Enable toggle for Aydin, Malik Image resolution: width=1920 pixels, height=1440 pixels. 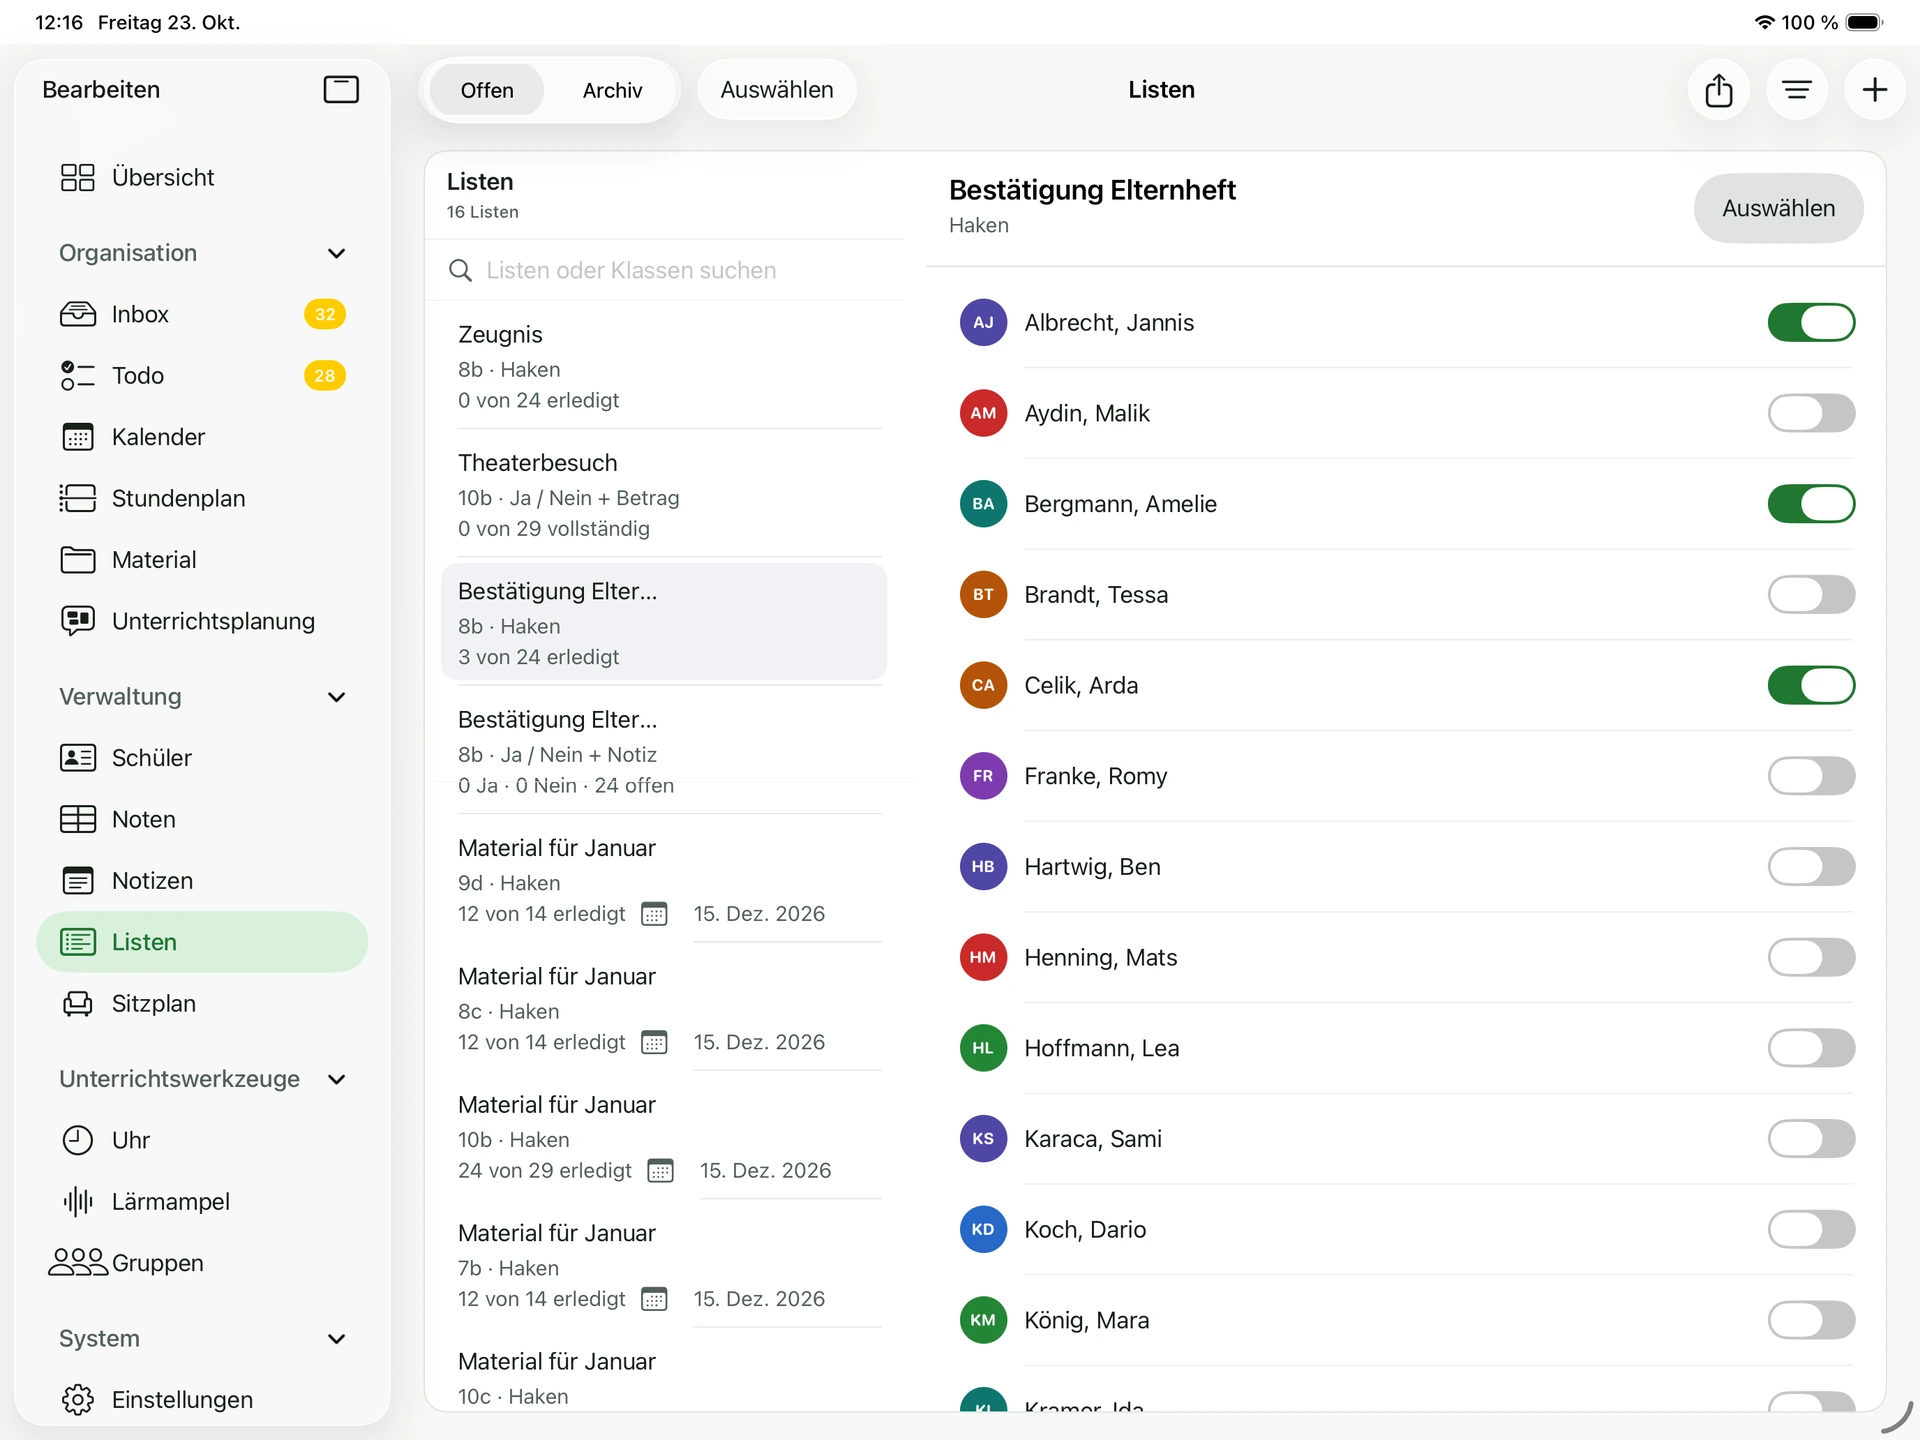1811,413
